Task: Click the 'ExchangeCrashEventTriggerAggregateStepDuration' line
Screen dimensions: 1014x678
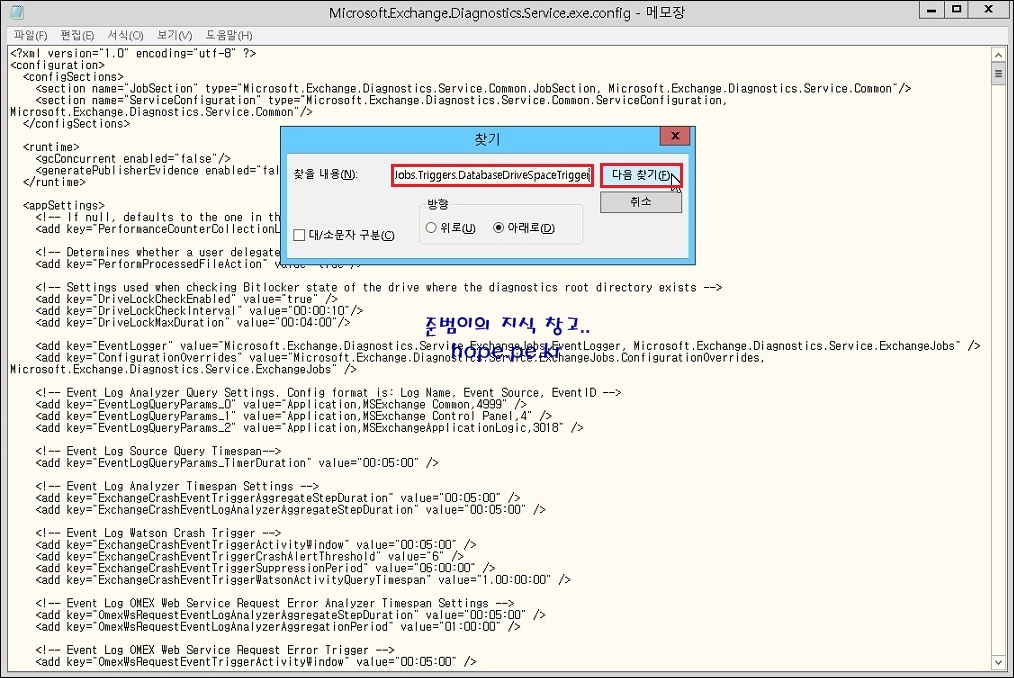Action: [x=277, y=498]
